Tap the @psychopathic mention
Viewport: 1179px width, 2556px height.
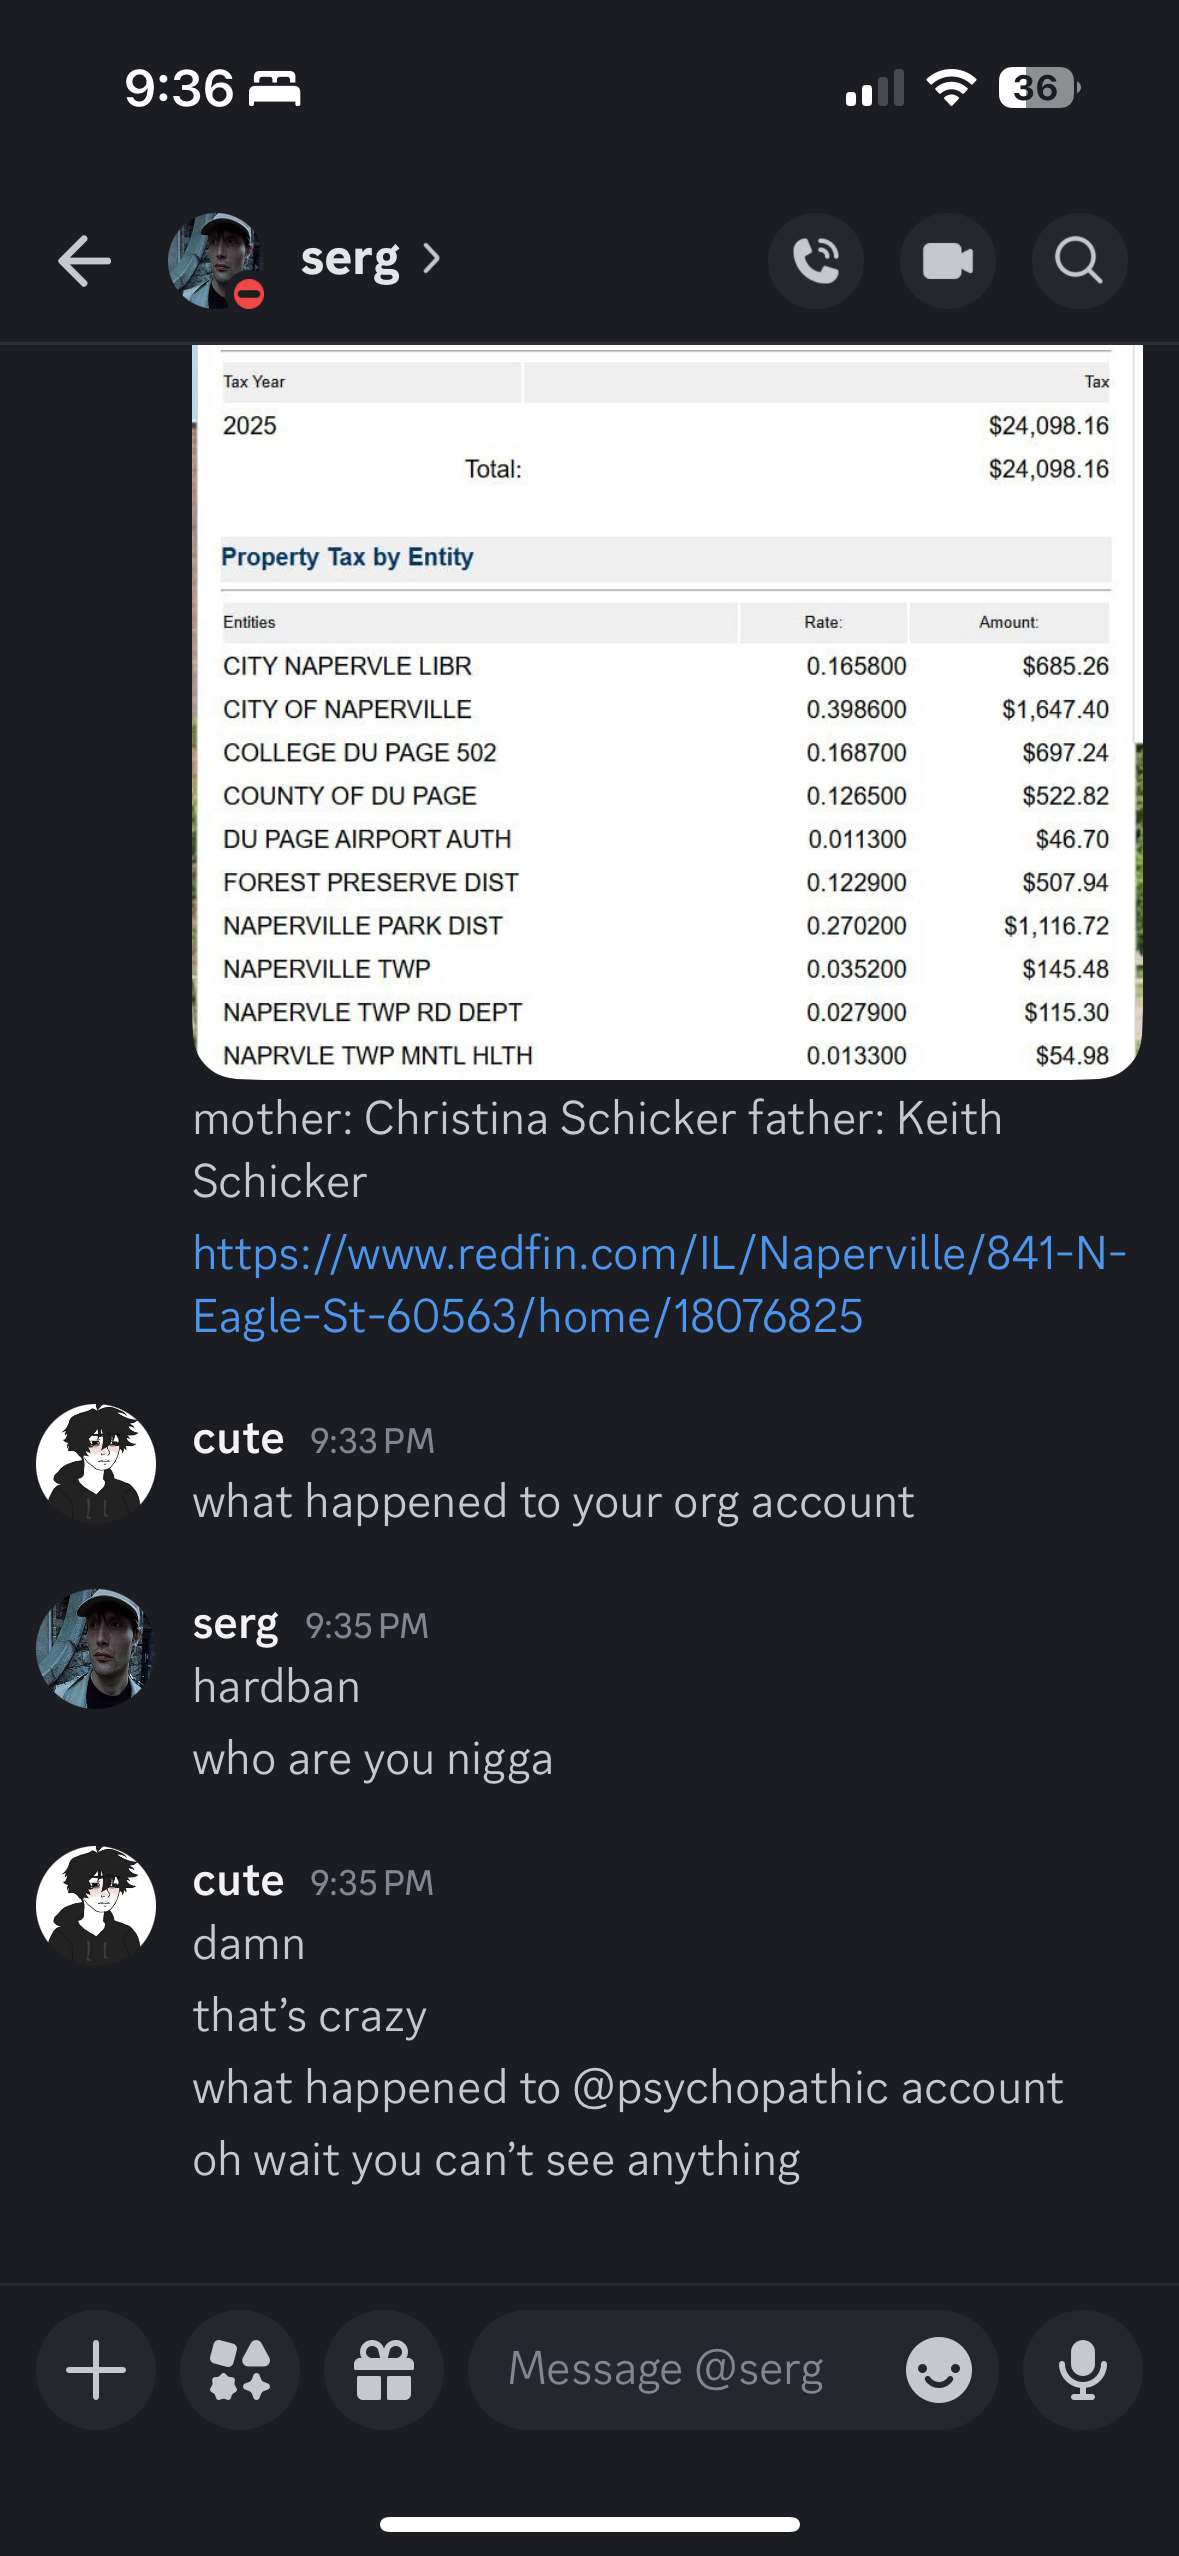point(731,2088)
